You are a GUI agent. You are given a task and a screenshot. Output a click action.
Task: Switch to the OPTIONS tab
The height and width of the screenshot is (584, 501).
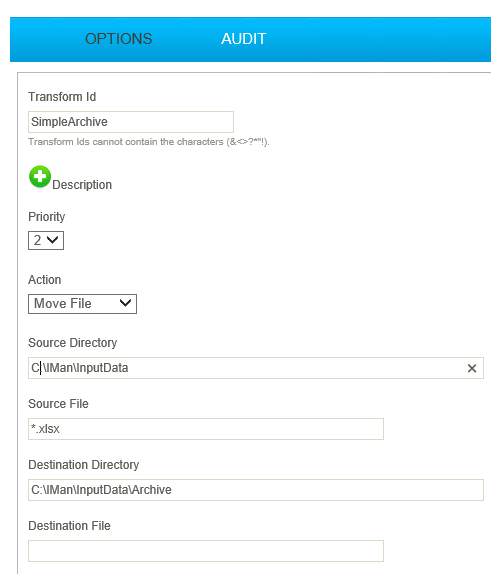[118, 39]
